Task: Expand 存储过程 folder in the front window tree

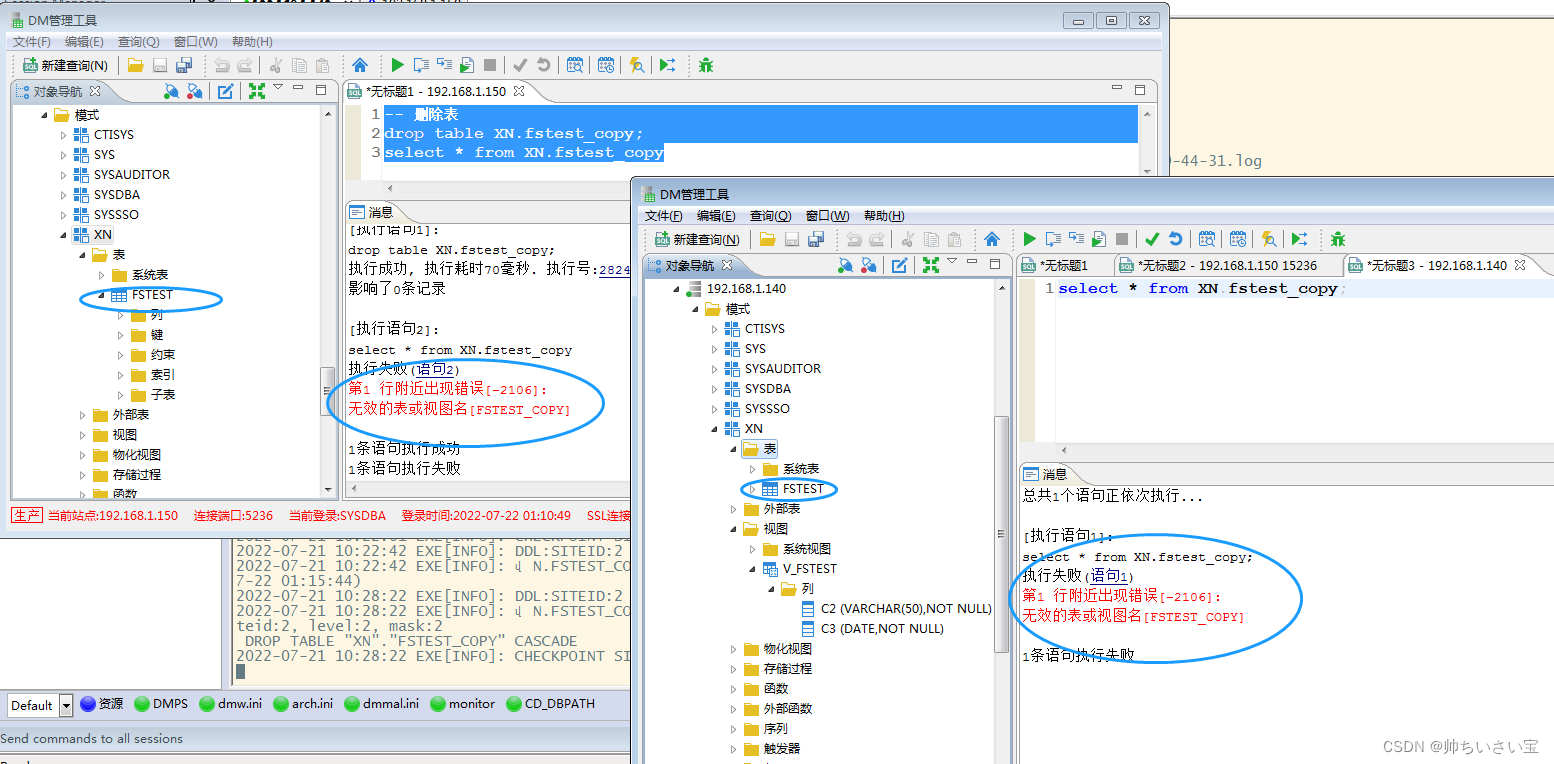Action: (x=733, y=669)
